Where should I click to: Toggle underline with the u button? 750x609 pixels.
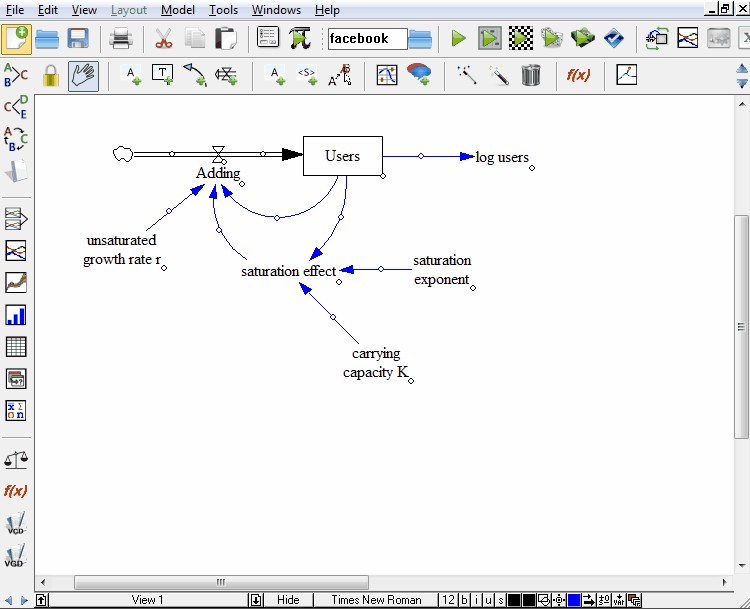488,600
